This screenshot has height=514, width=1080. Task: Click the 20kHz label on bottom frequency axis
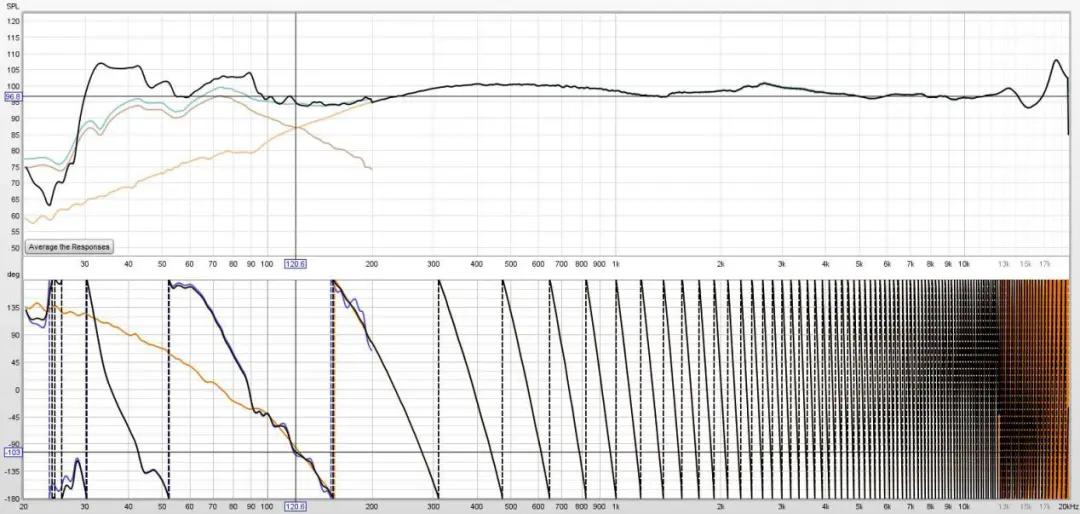point(1066,507)
